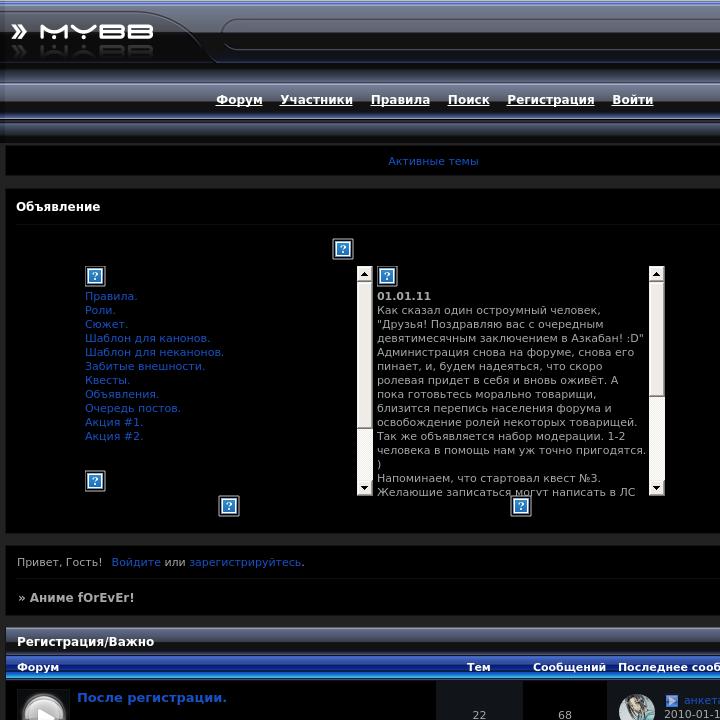Click the Регистрация/Важно category header
Screen dimensions: 720x720
click(x=85, y=641)
